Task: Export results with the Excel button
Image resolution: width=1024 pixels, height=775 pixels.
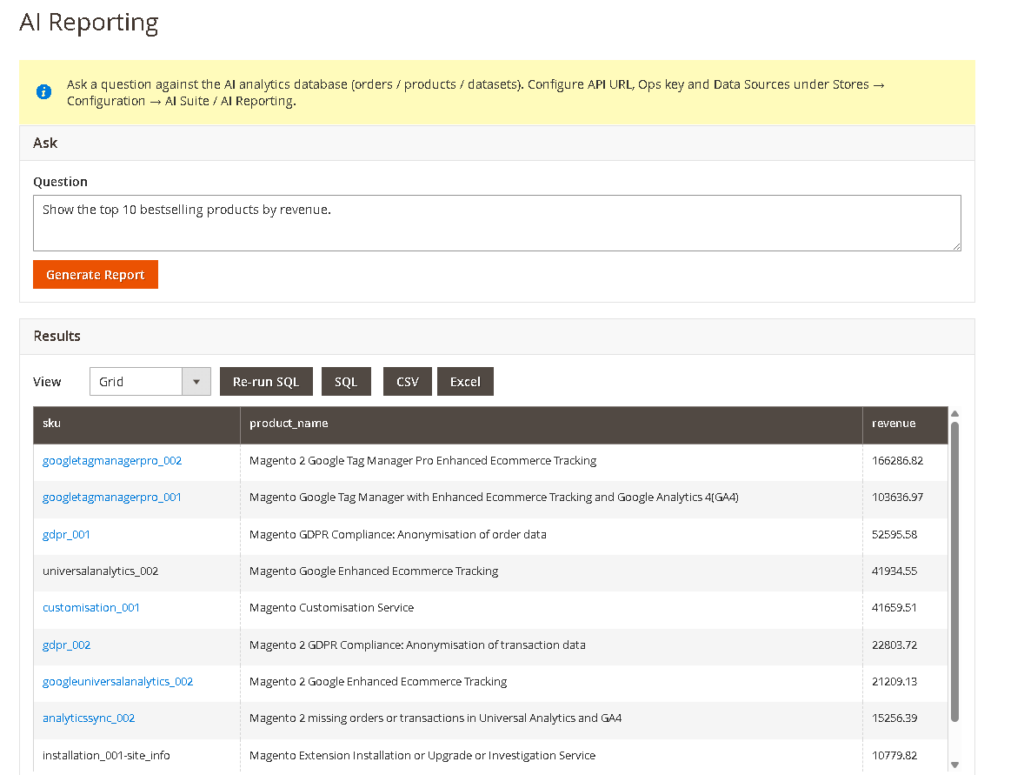Action: [465, 381]
